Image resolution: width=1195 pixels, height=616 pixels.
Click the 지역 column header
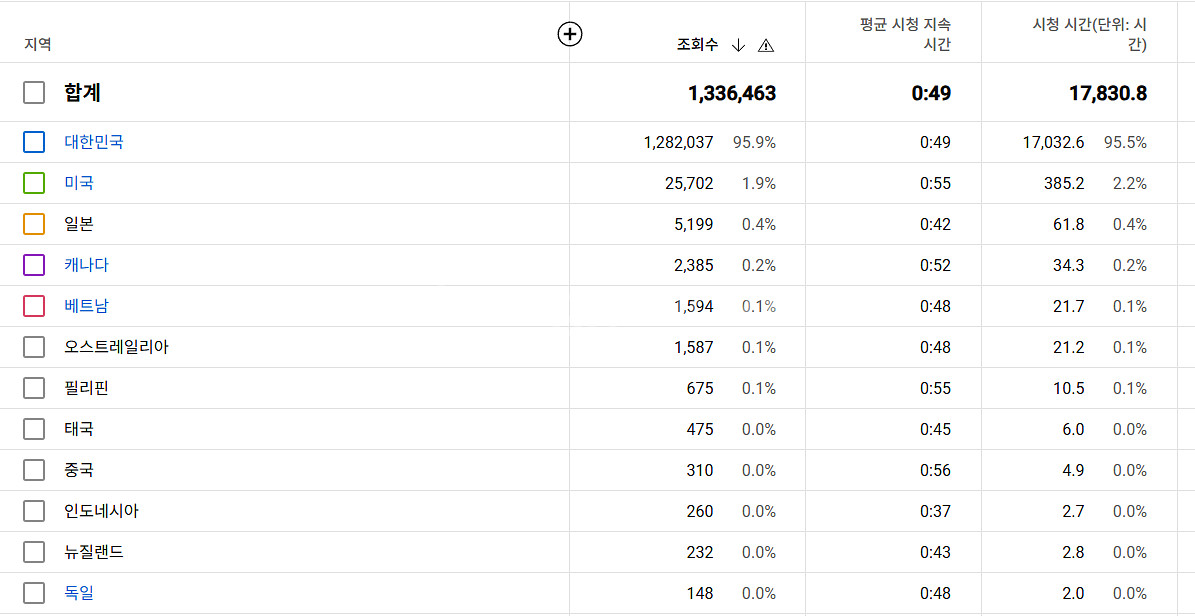38,45
